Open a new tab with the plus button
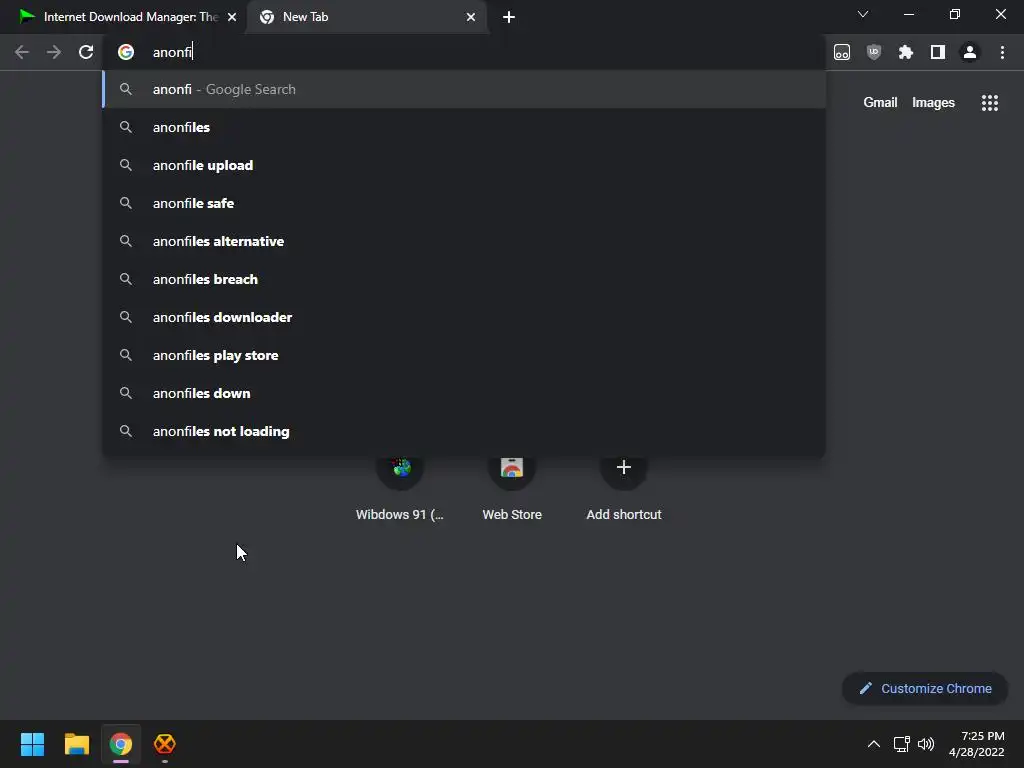1024x768 pixels. tap(509, 17)
